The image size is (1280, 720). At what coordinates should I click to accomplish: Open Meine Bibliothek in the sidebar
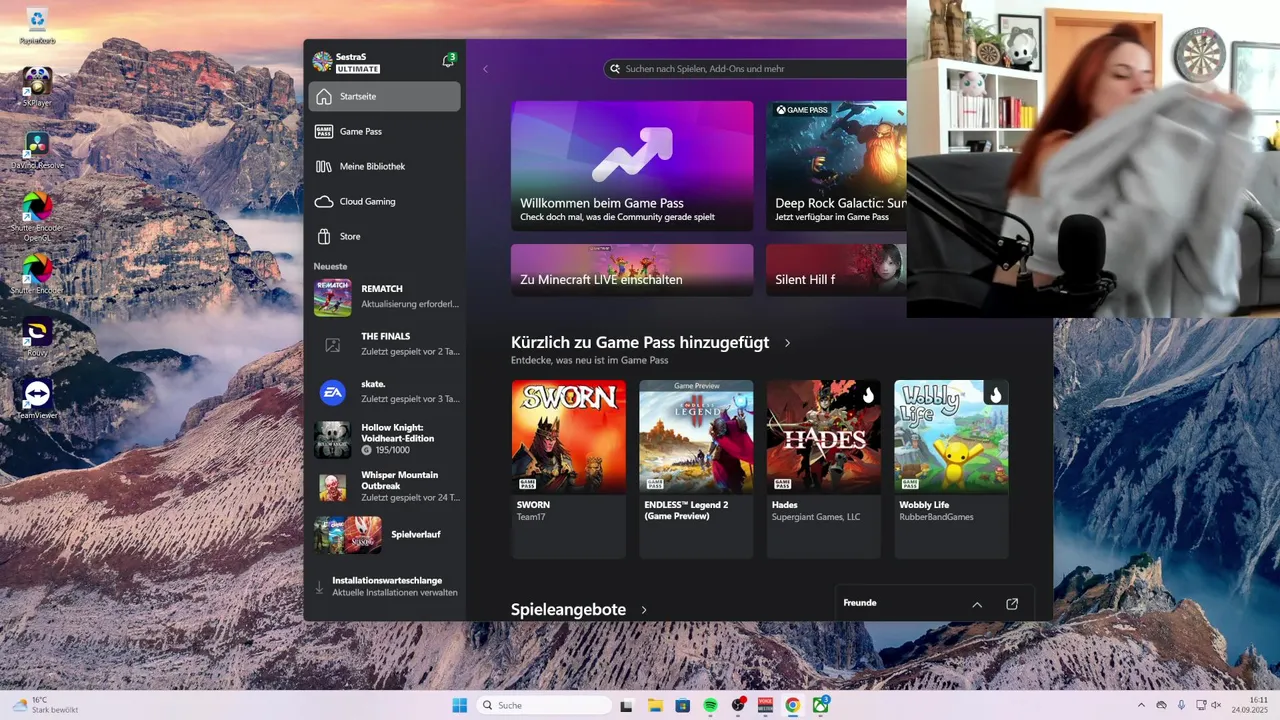click(x=384, y=166)
